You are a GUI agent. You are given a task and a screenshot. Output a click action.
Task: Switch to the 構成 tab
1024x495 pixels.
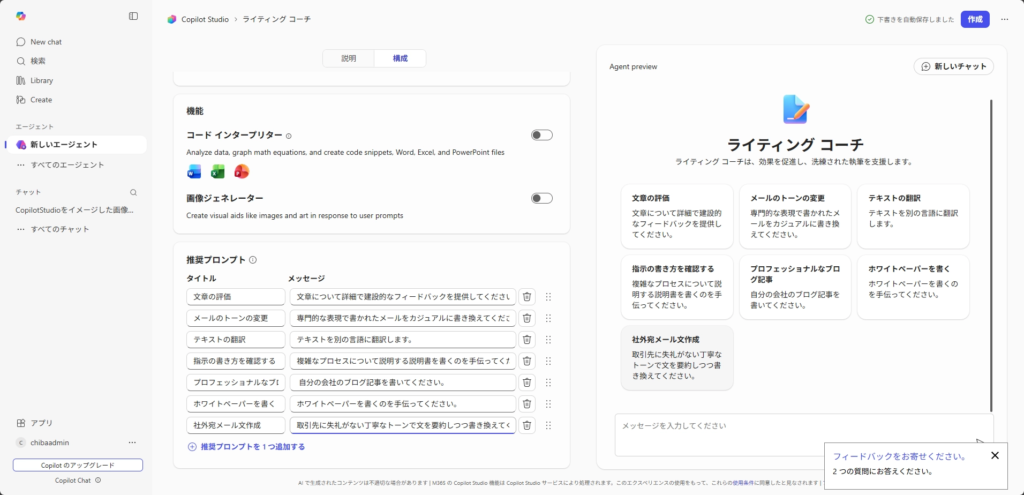pos(400,59)
